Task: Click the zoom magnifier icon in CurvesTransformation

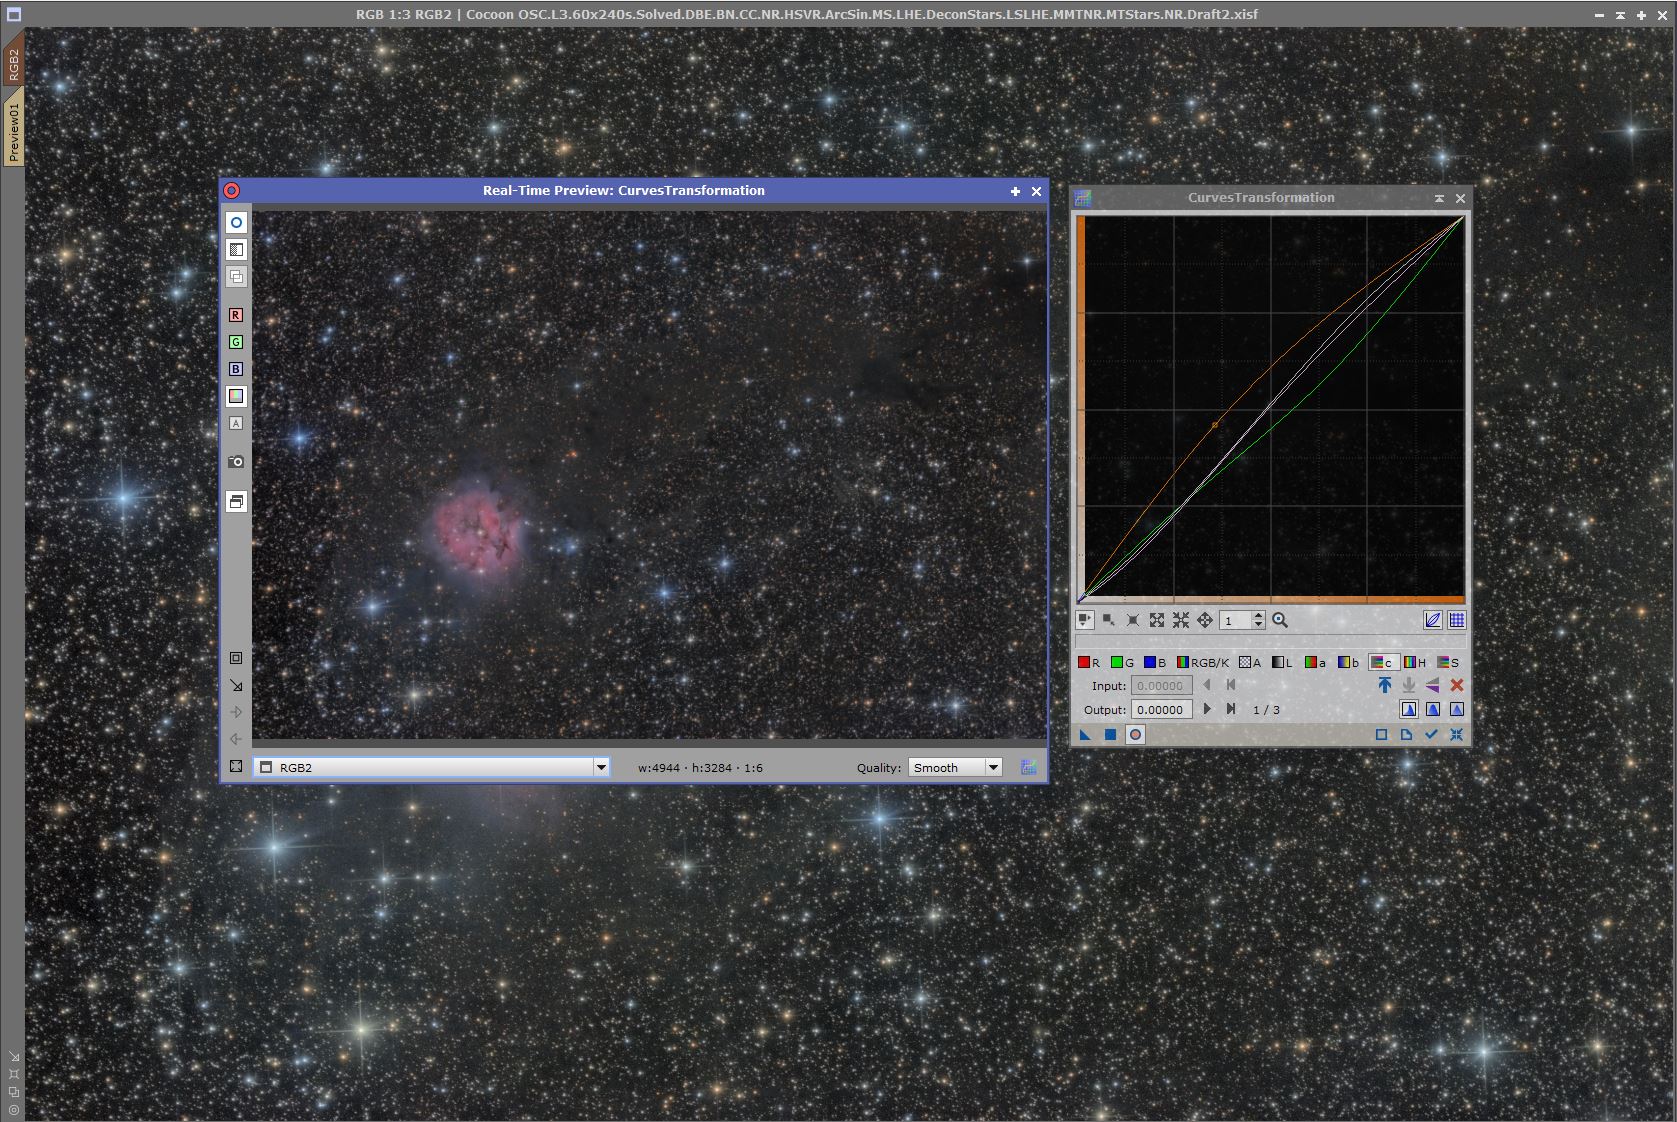Action: 1280,620
